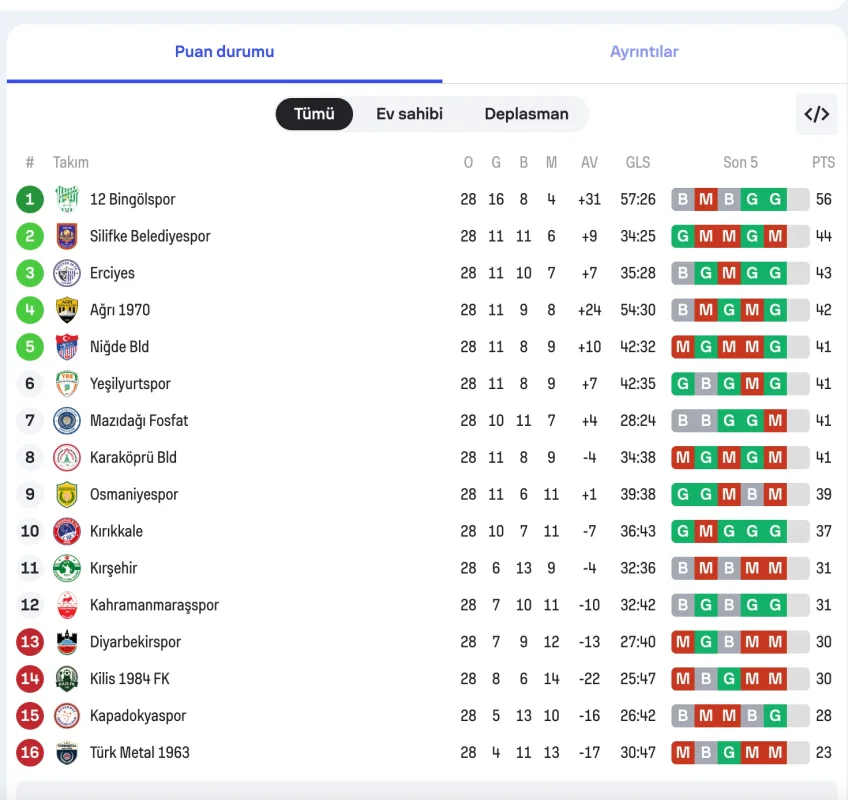Open the Puan durumu tab

224,52
